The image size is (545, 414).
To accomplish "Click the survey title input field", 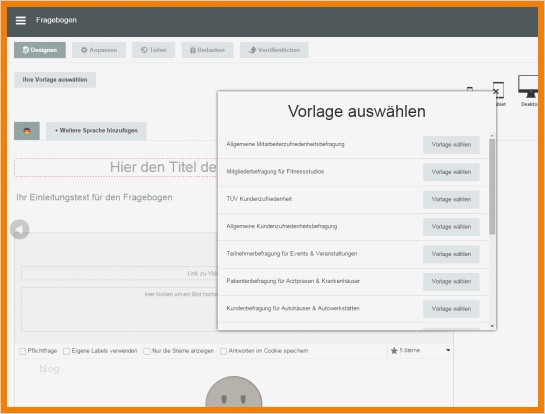I will (116, 168).
